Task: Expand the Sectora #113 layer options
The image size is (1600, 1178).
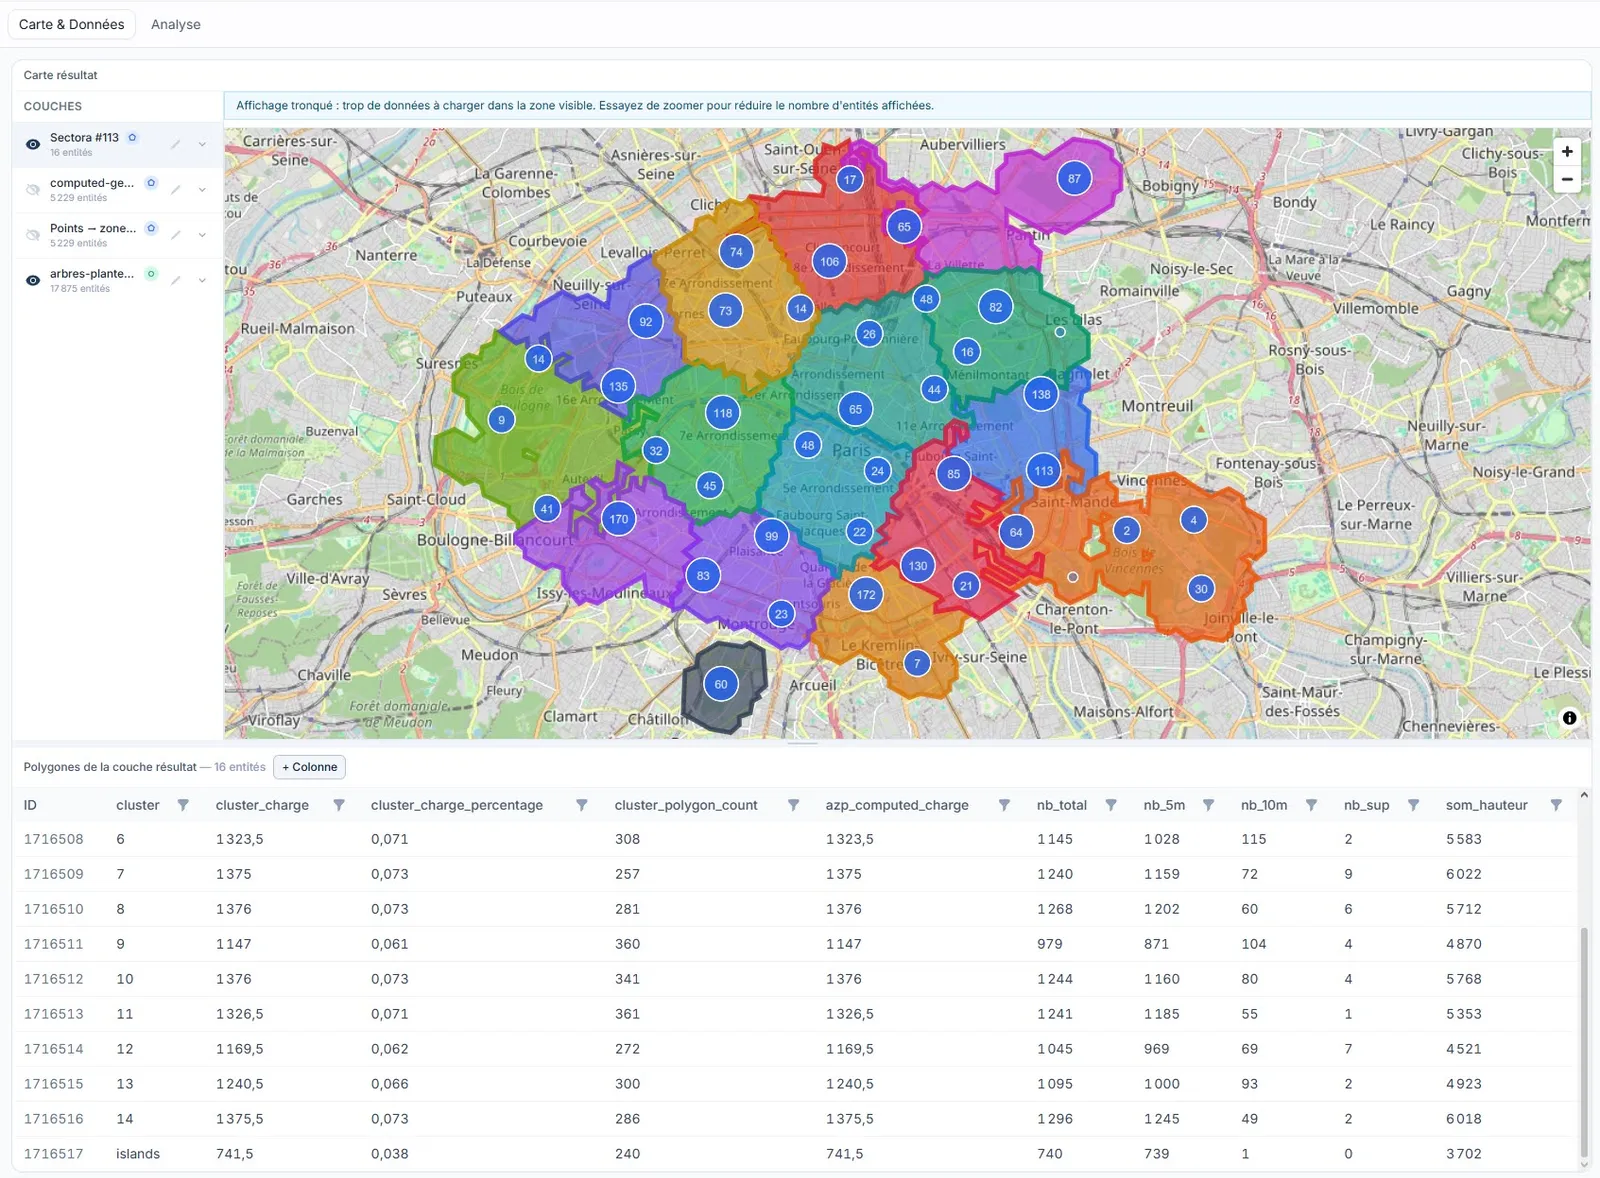Action: (202, 144)
